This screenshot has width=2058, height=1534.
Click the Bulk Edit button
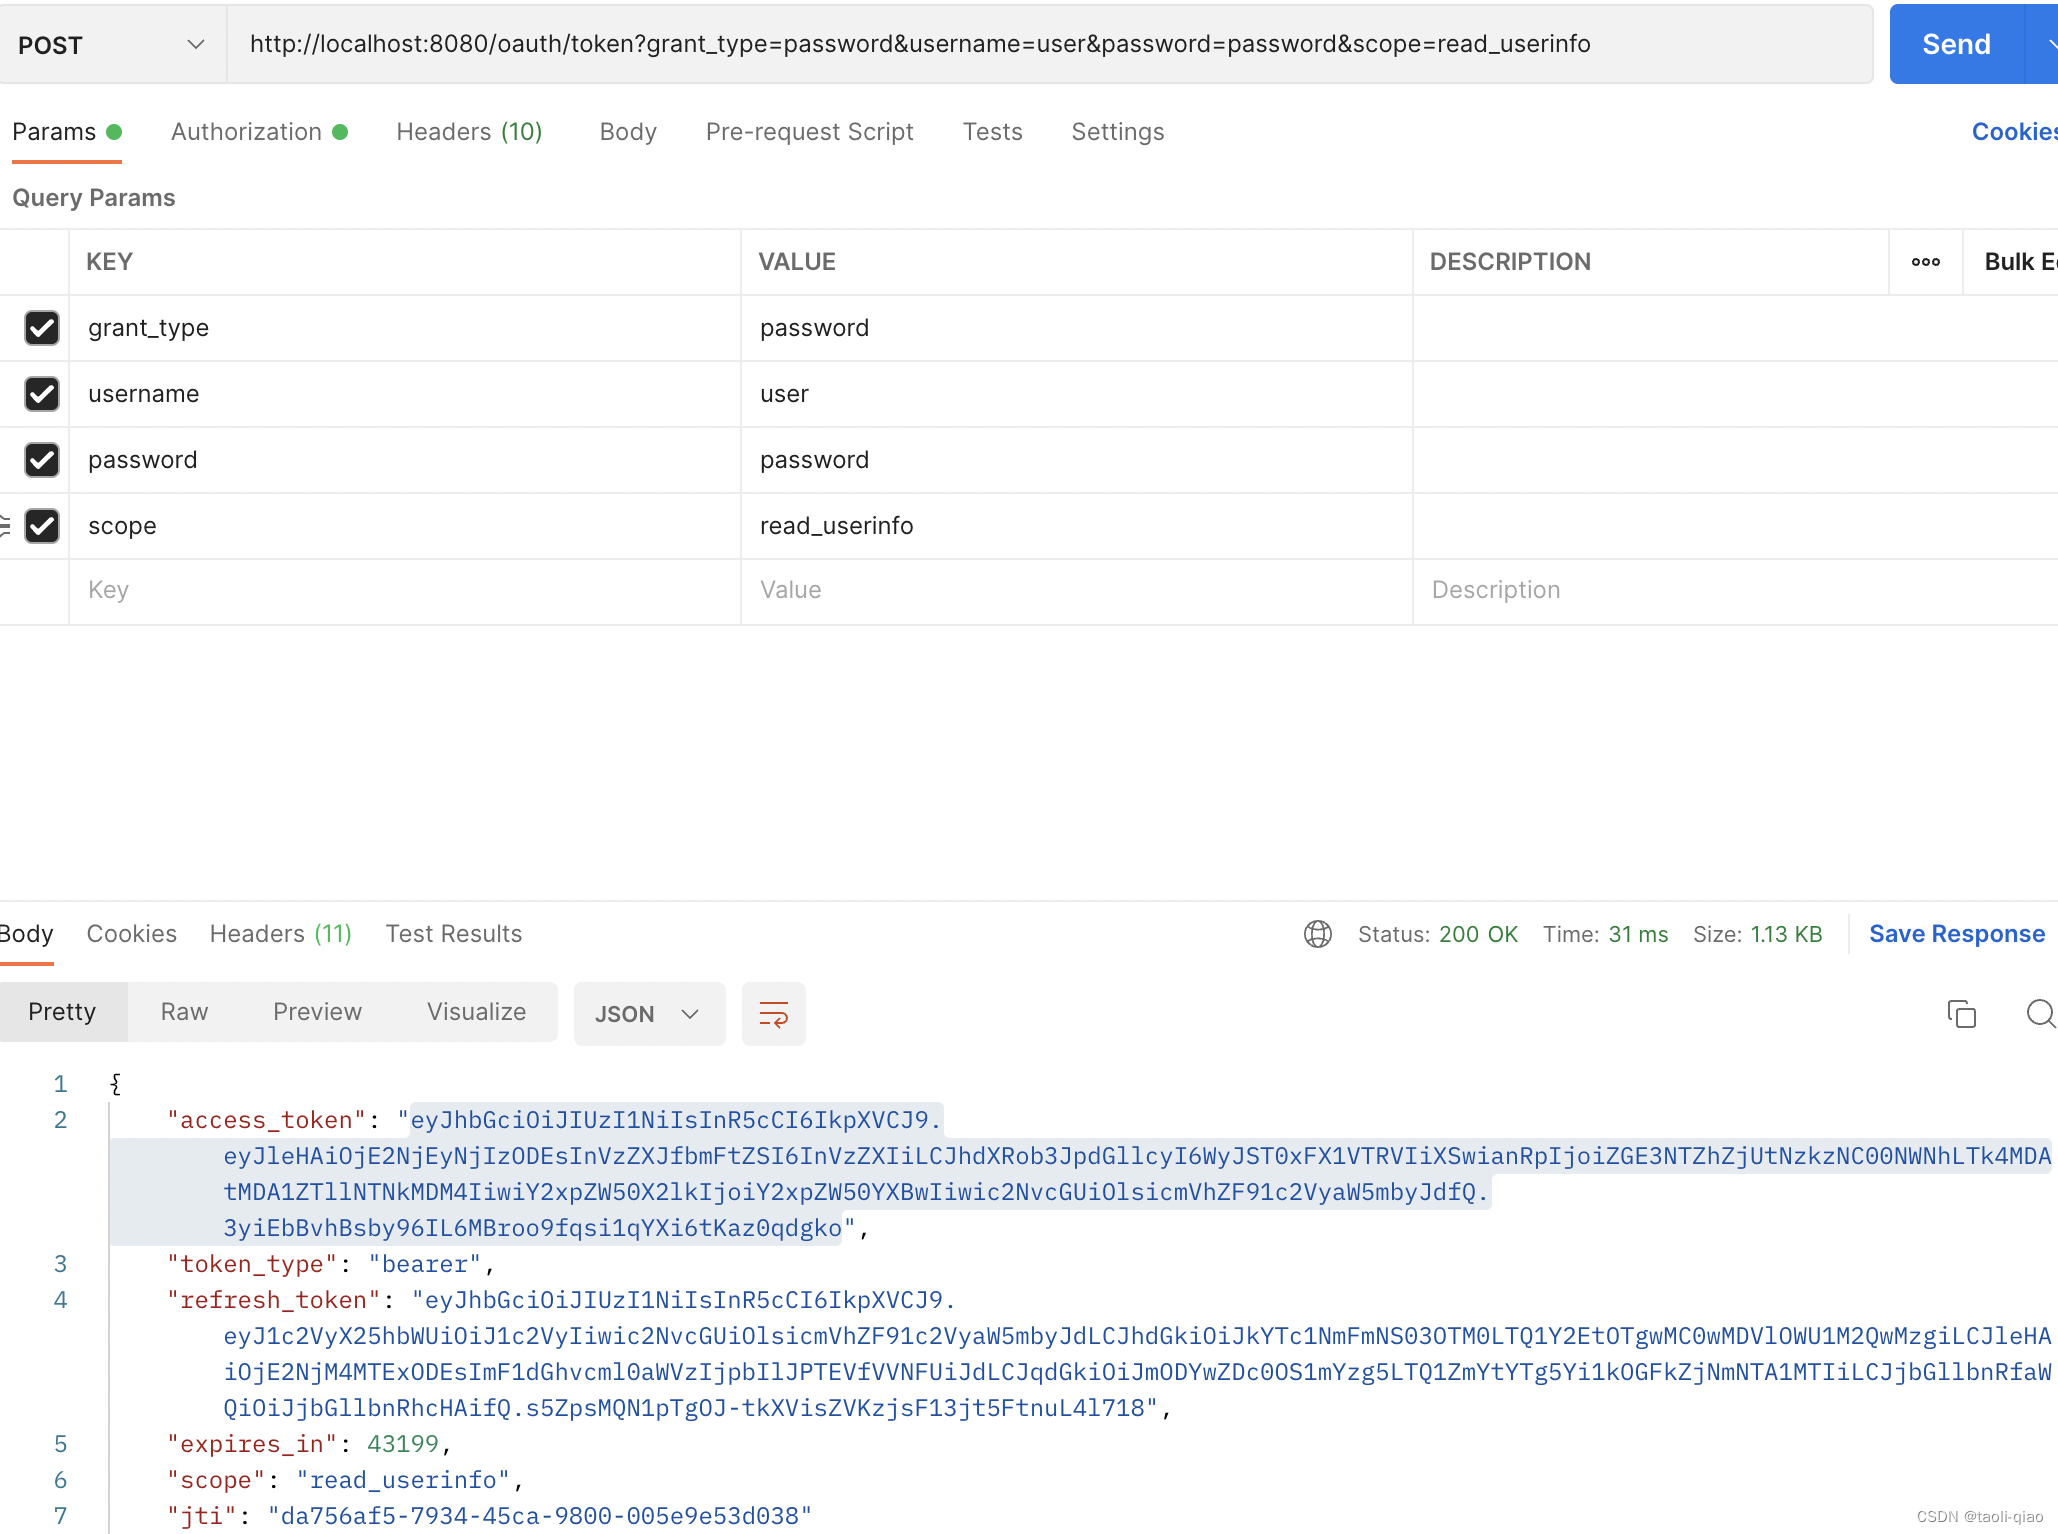point(2020,262)
